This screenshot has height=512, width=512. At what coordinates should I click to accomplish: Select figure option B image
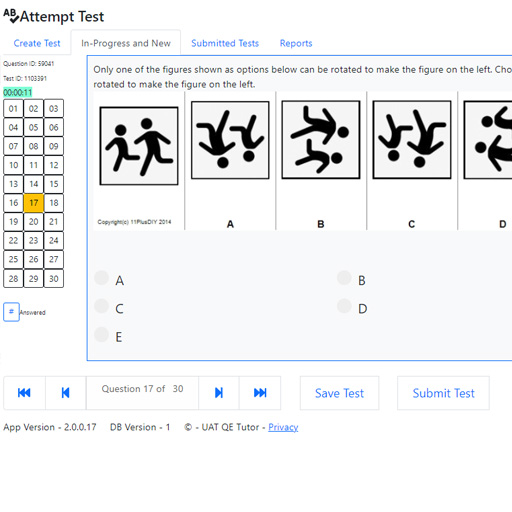pyautogui.click(x=321, y=140)
